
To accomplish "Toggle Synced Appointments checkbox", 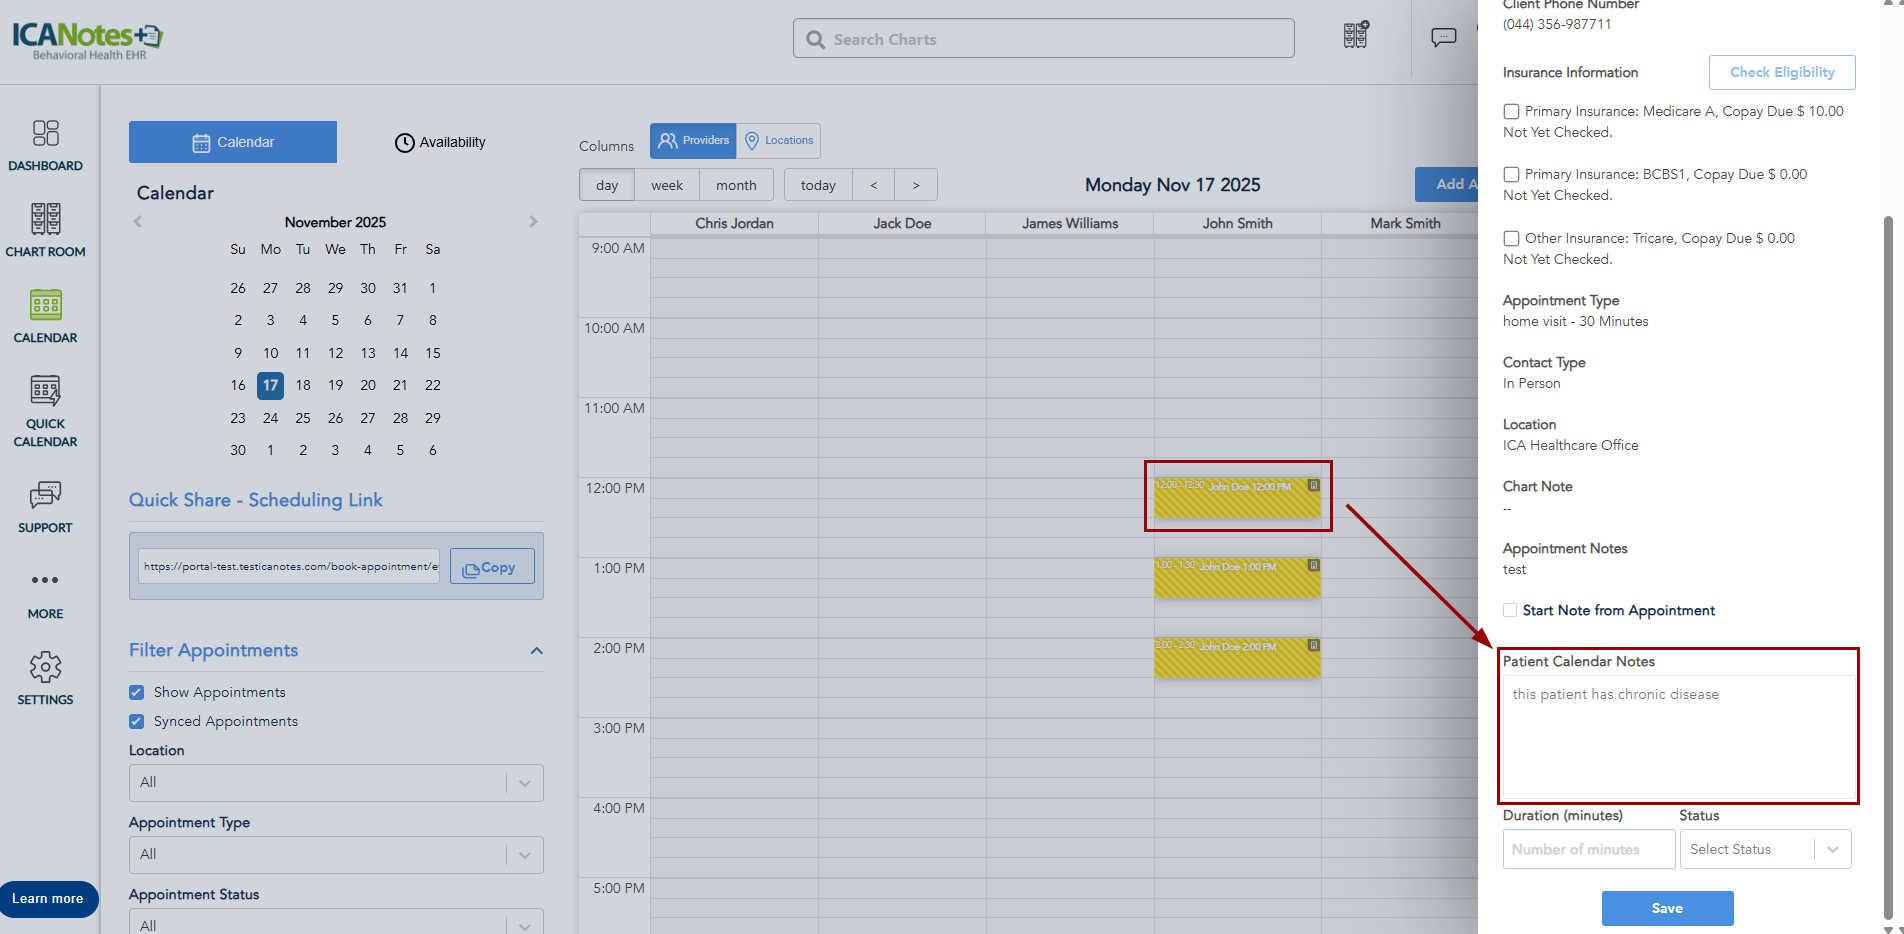I will [x=137, y=721].
